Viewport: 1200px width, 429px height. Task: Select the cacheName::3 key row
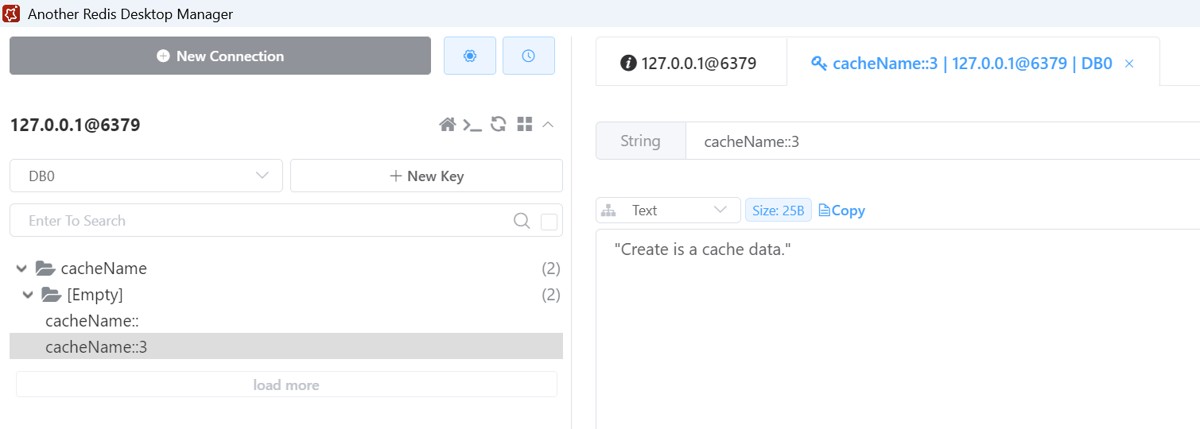286,347
